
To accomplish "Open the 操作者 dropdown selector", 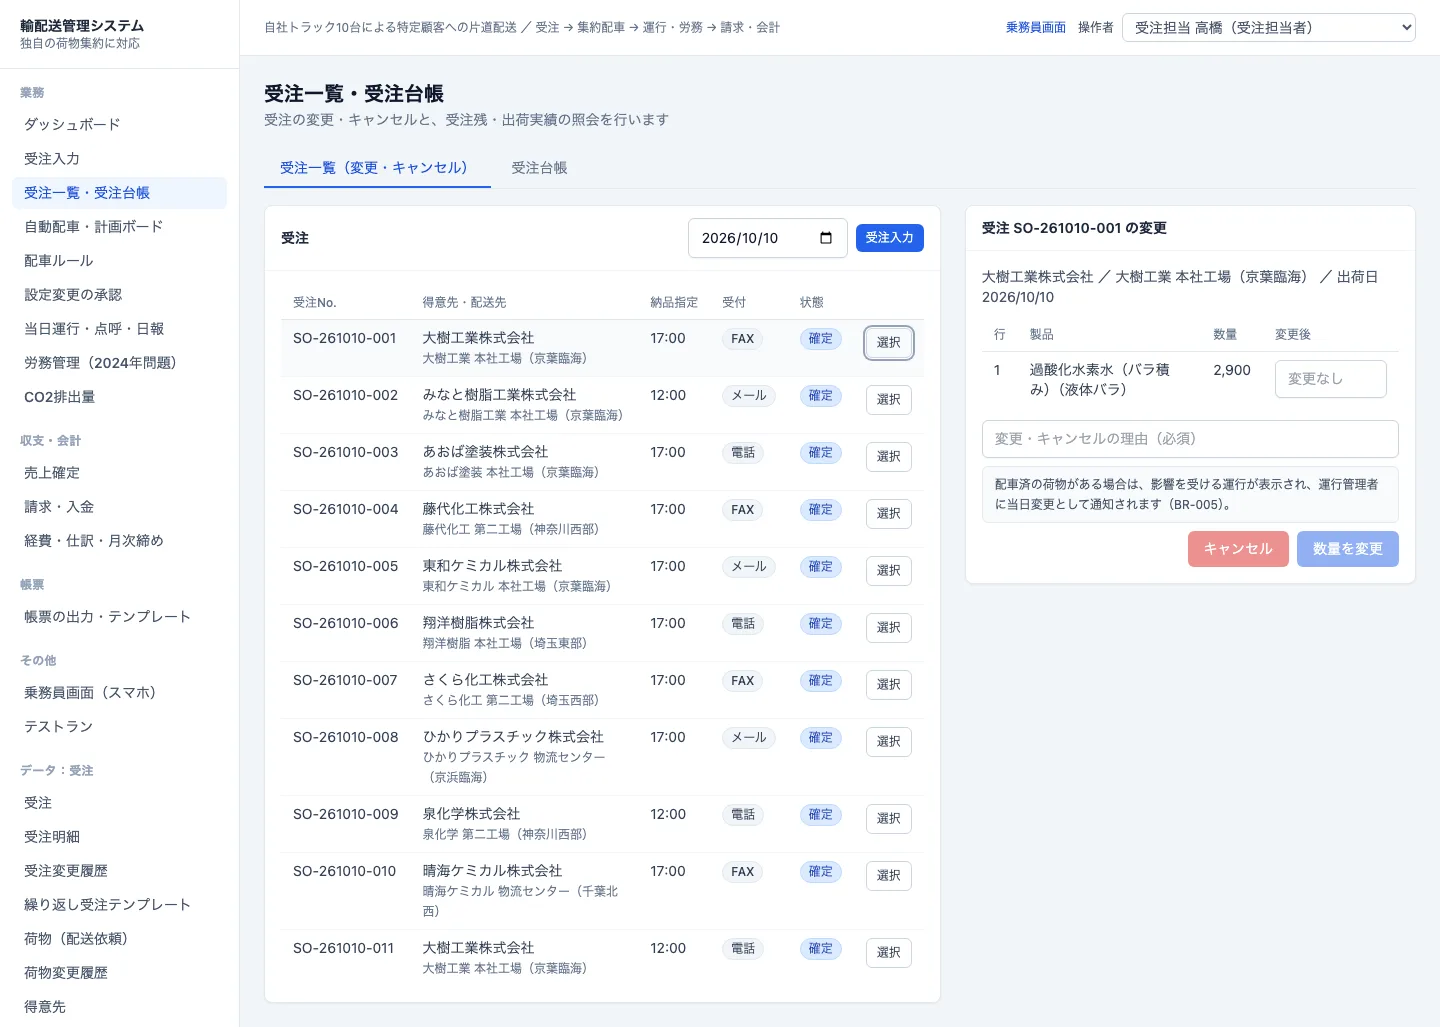I will click(x=1269, y=27).
